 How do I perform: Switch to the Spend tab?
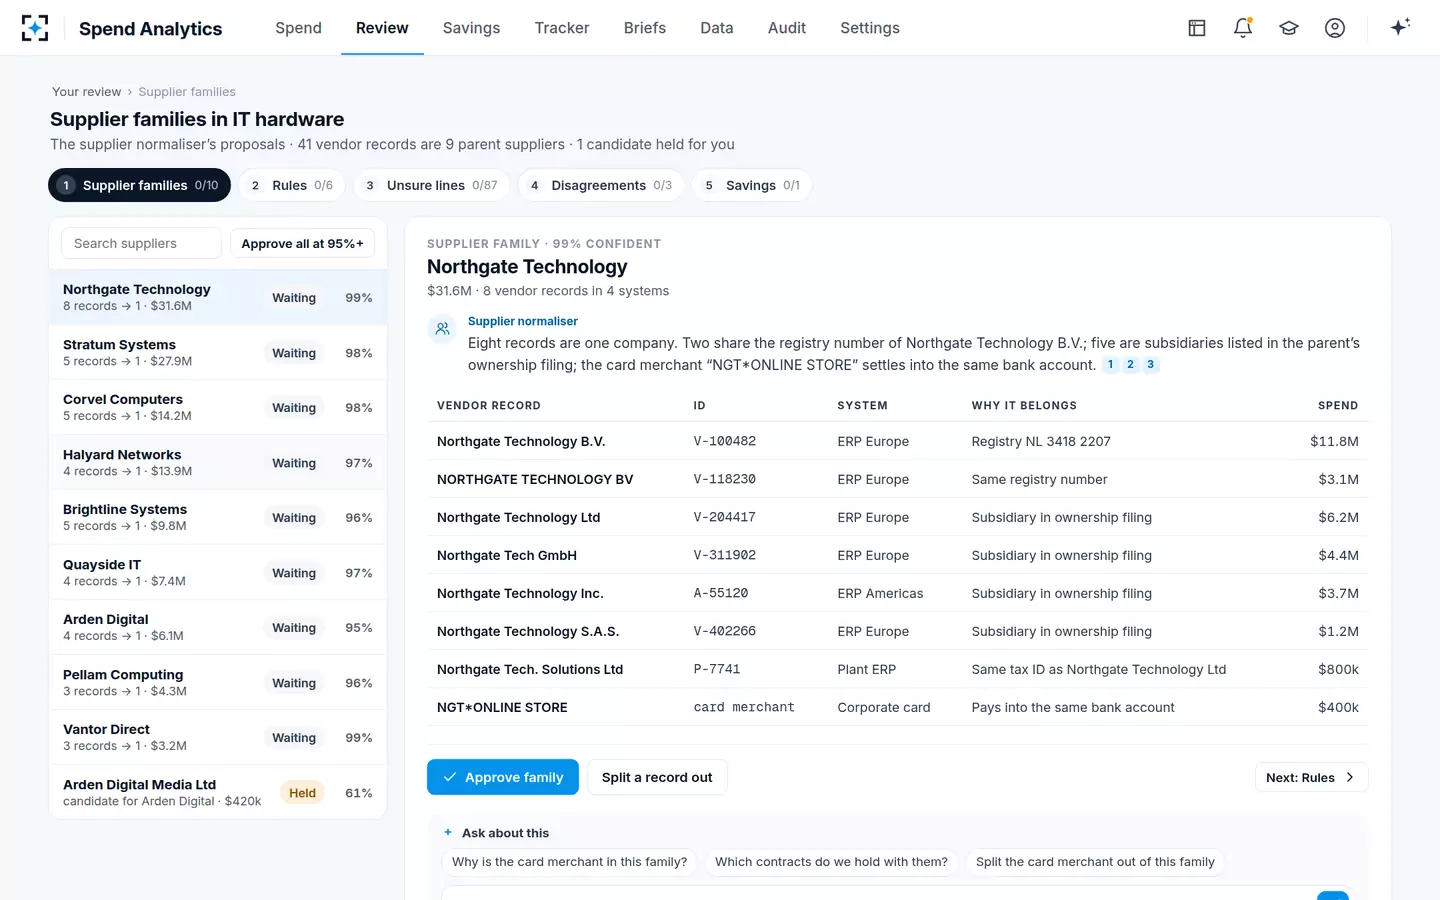tap(298, 28)
